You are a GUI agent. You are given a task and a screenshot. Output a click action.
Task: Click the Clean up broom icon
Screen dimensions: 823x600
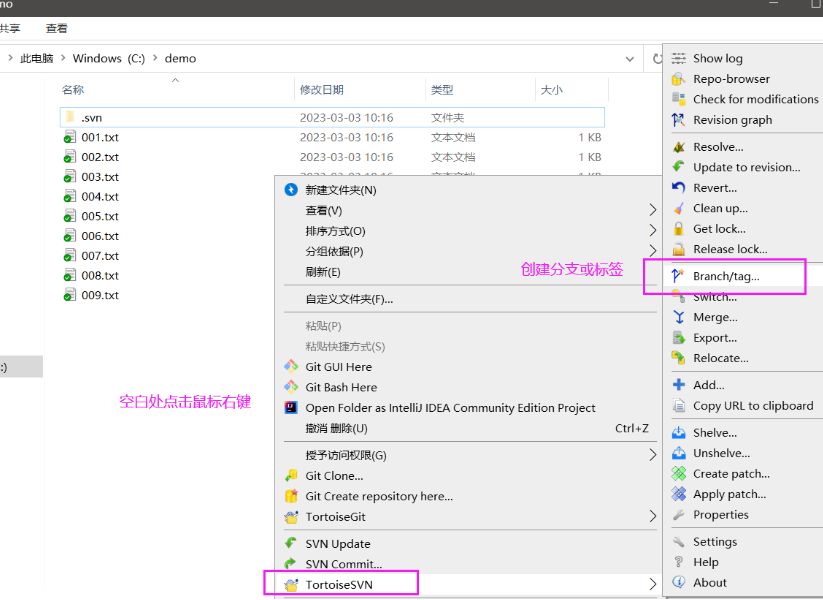679,208
